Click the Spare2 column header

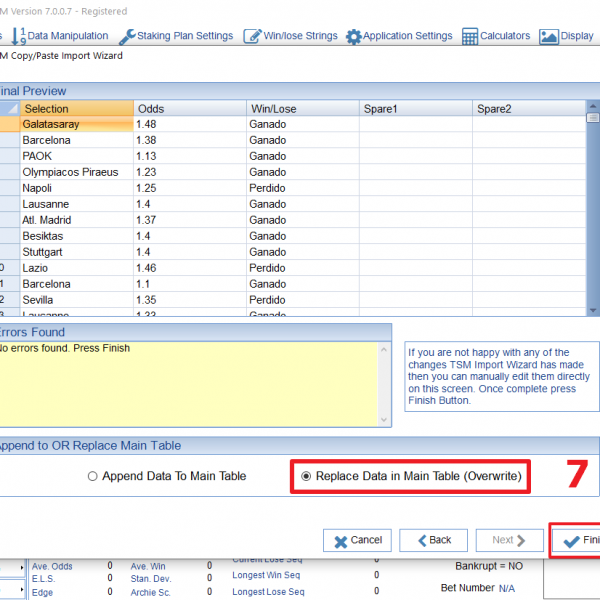529,108
